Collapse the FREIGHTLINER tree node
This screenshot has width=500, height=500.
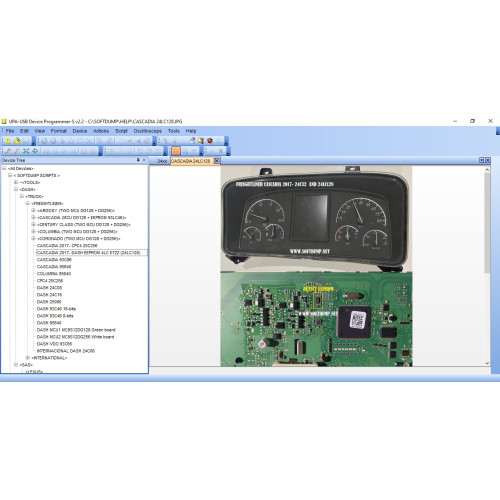pyautogui.click(x=28, y=203)
